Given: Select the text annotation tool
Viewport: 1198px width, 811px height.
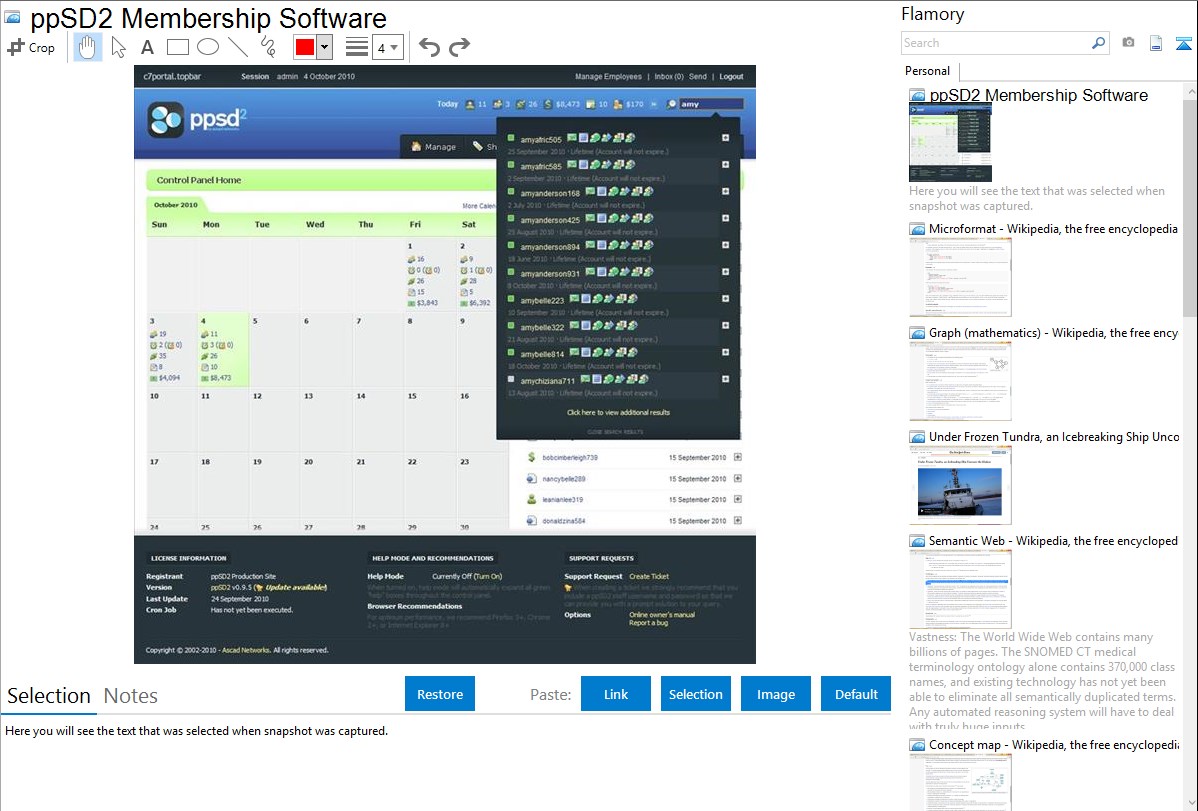Looking at the screenshot, I should click(x=147, y=47).
